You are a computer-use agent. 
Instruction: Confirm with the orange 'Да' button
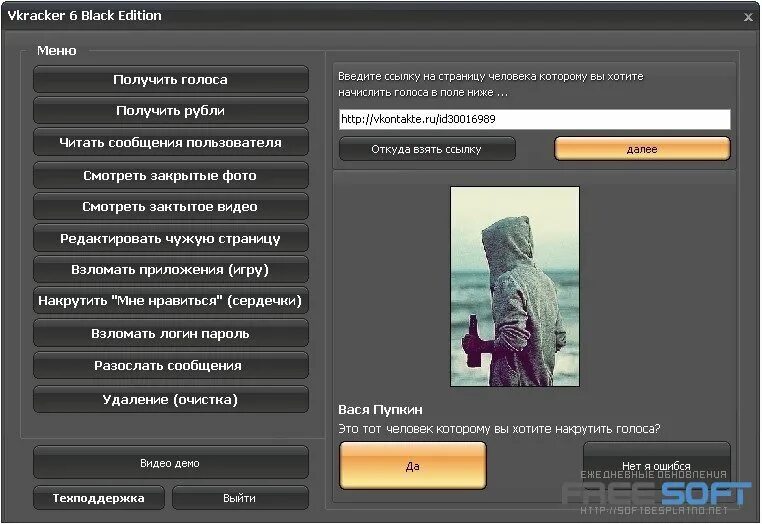[413, 466]
